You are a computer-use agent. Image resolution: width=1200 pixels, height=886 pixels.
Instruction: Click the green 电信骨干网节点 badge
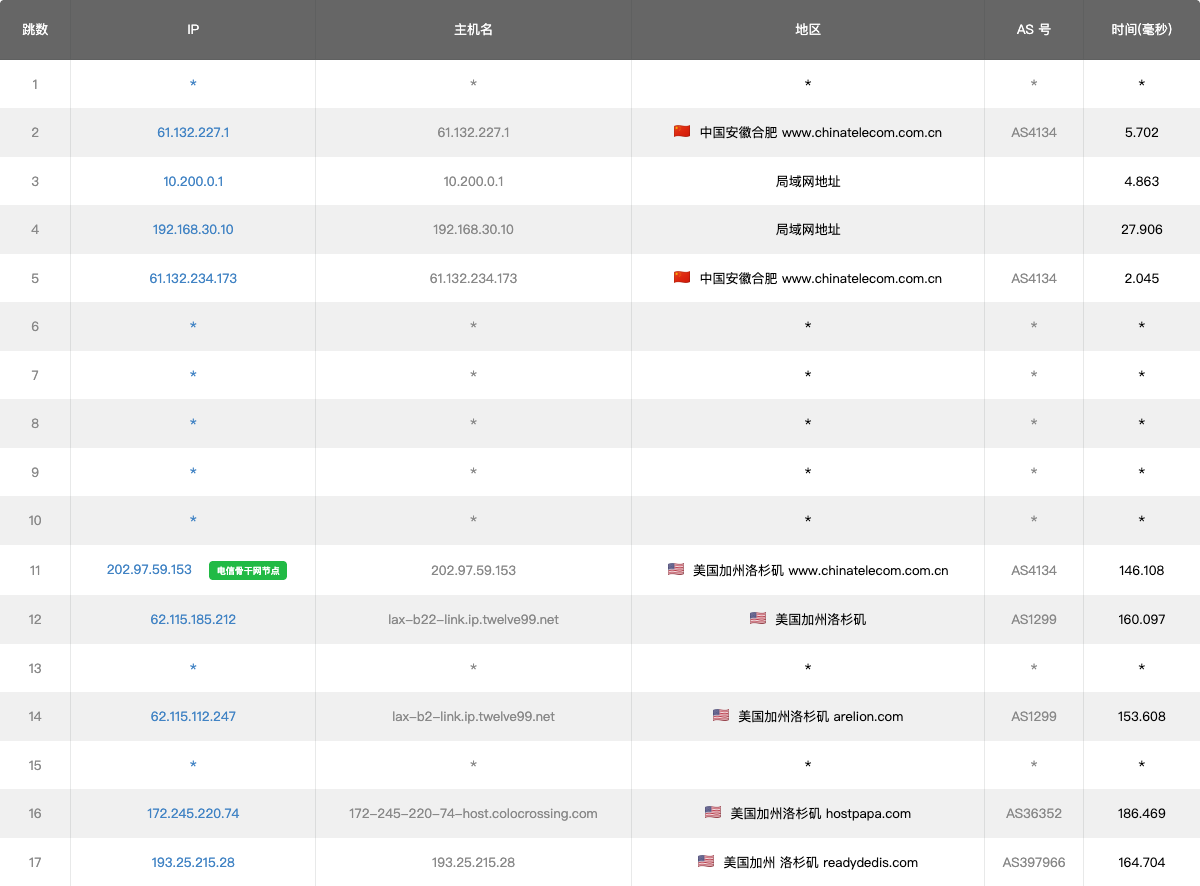click(x=248, y=571)
